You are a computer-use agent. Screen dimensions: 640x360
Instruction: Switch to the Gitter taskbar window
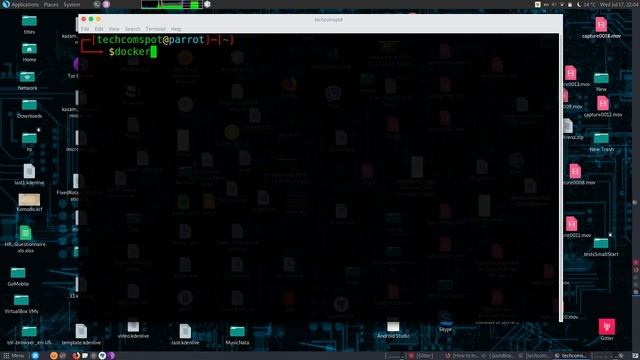click(422, 356)
